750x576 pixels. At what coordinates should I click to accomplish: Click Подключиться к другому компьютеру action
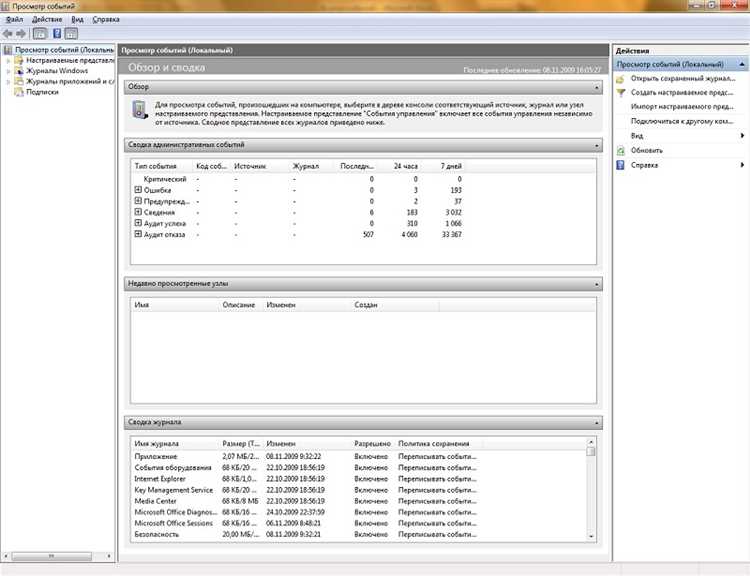pos(682,122)
